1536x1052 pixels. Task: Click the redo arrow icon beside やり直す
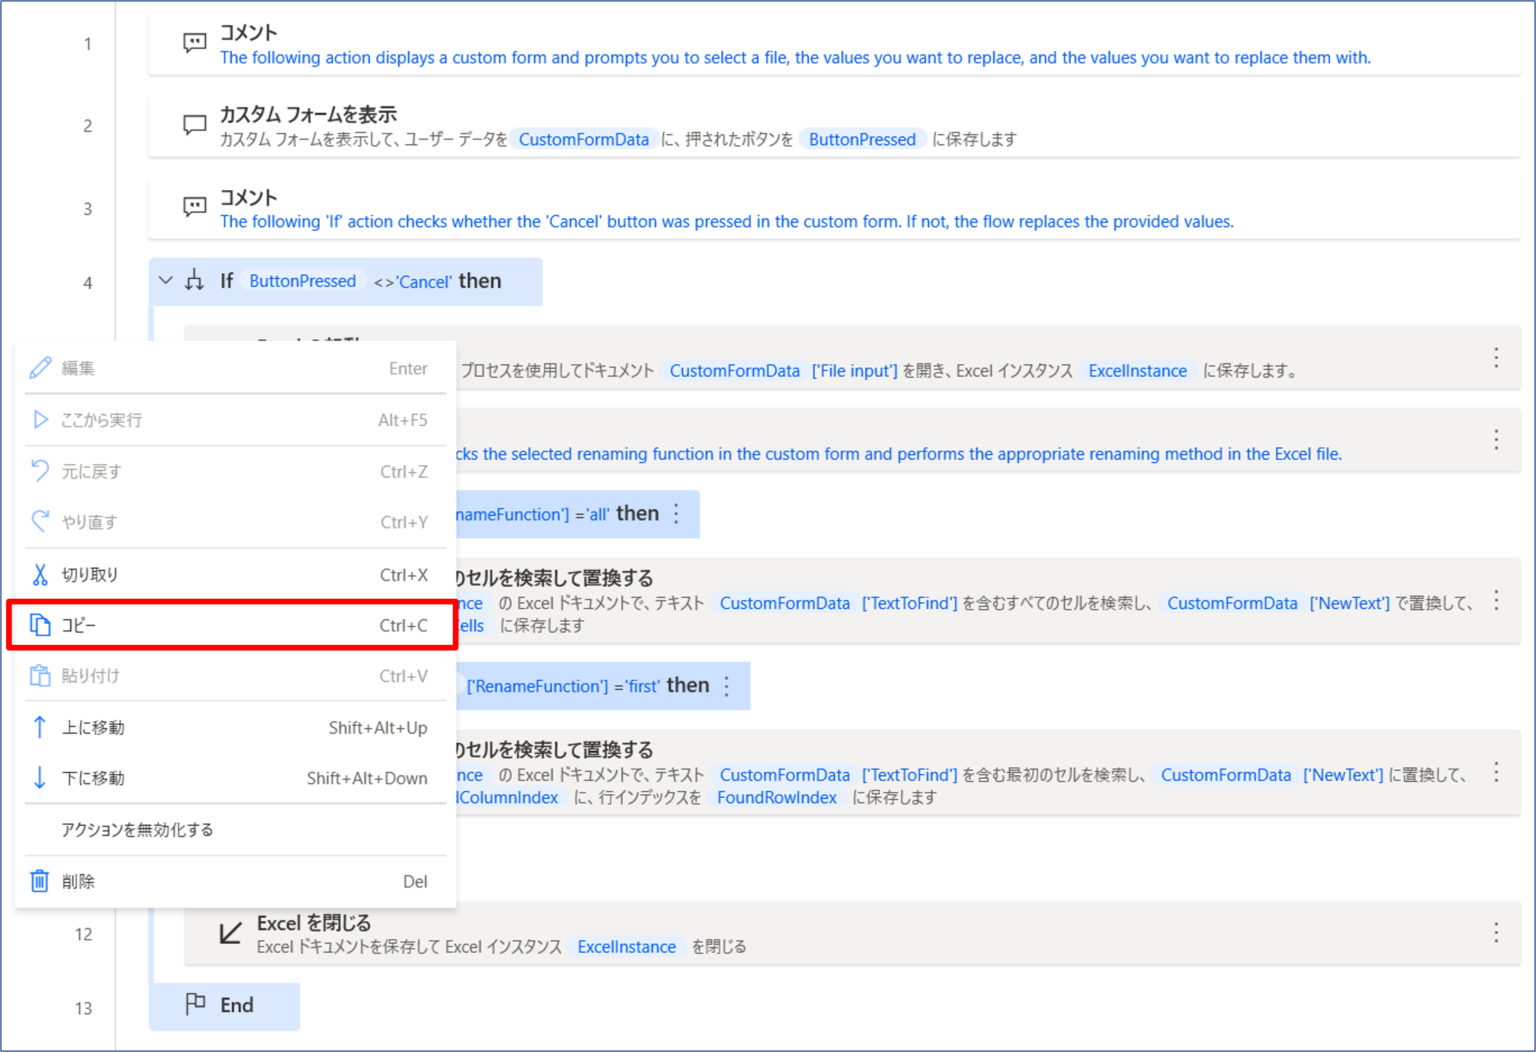[40, 521]
